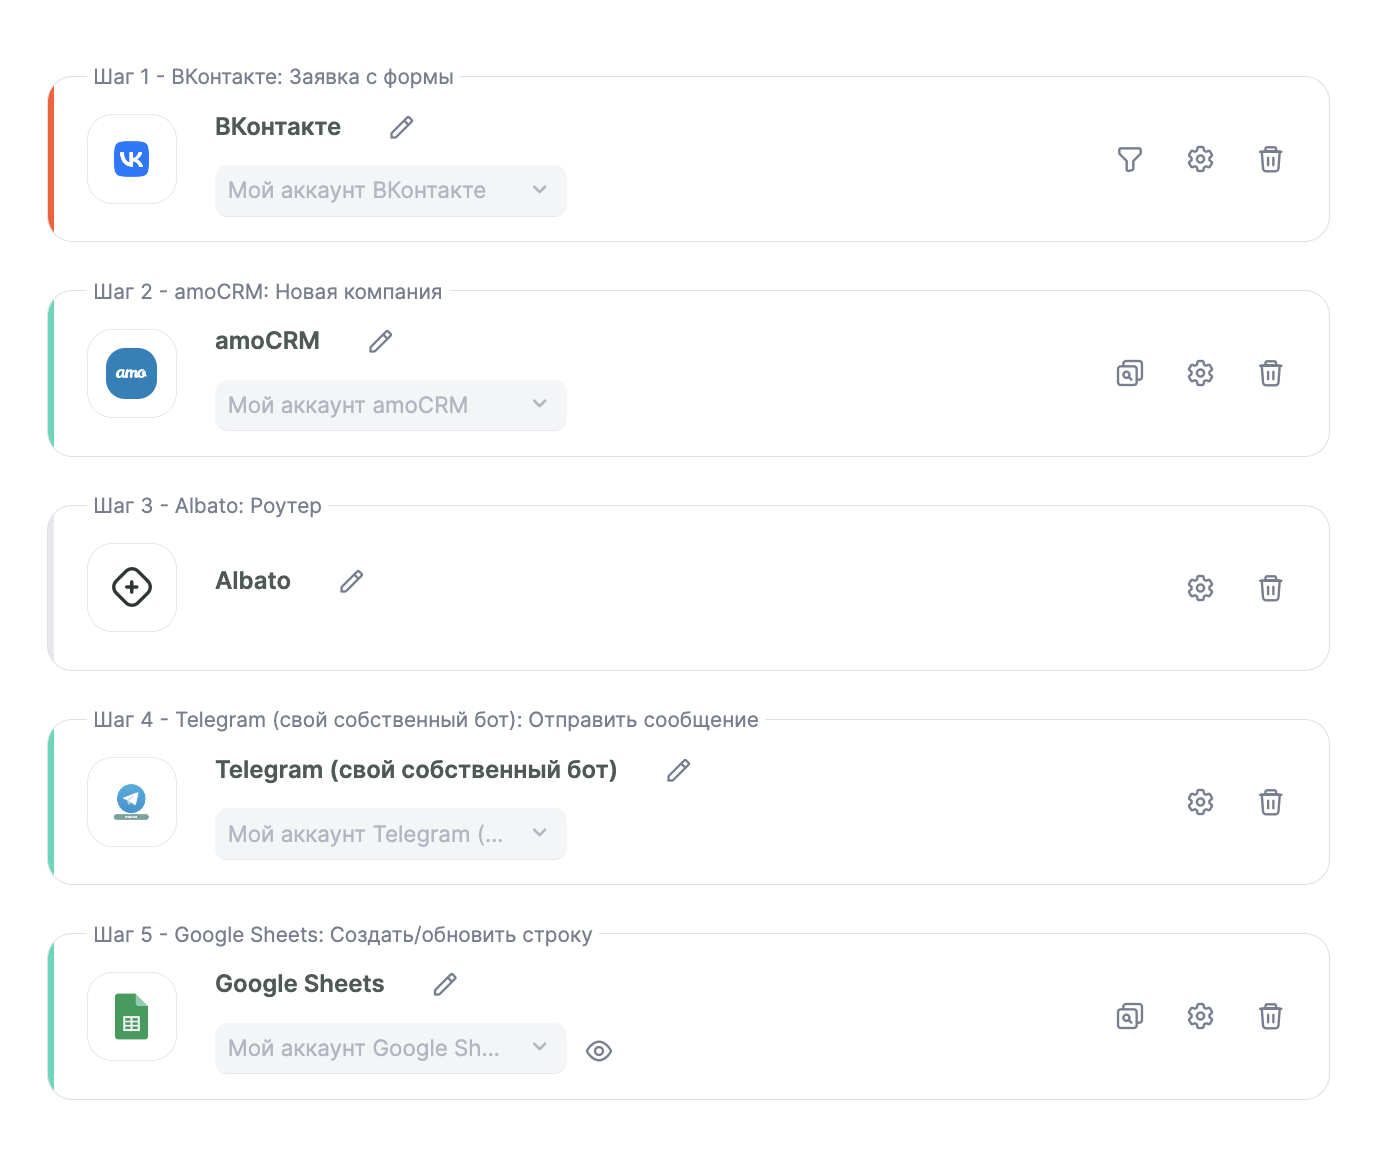Rename the Google Sheets step via pencil icon
1388x1172 pixels.
coord(445,984)
